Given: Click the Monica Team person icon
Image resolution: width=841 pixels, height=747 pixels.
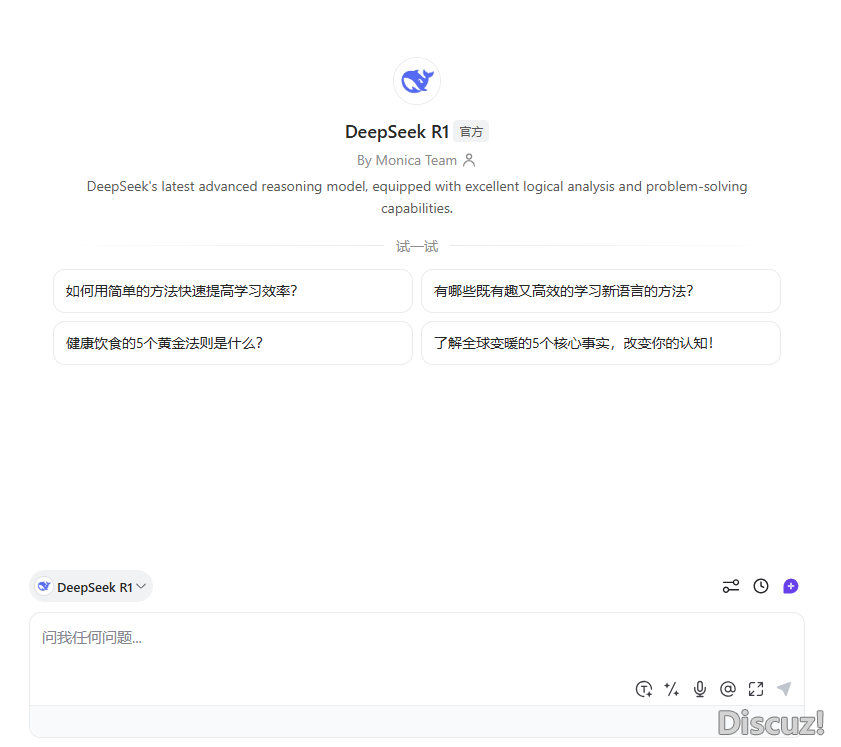Looking at the screenshot, I should coord(469,160).
